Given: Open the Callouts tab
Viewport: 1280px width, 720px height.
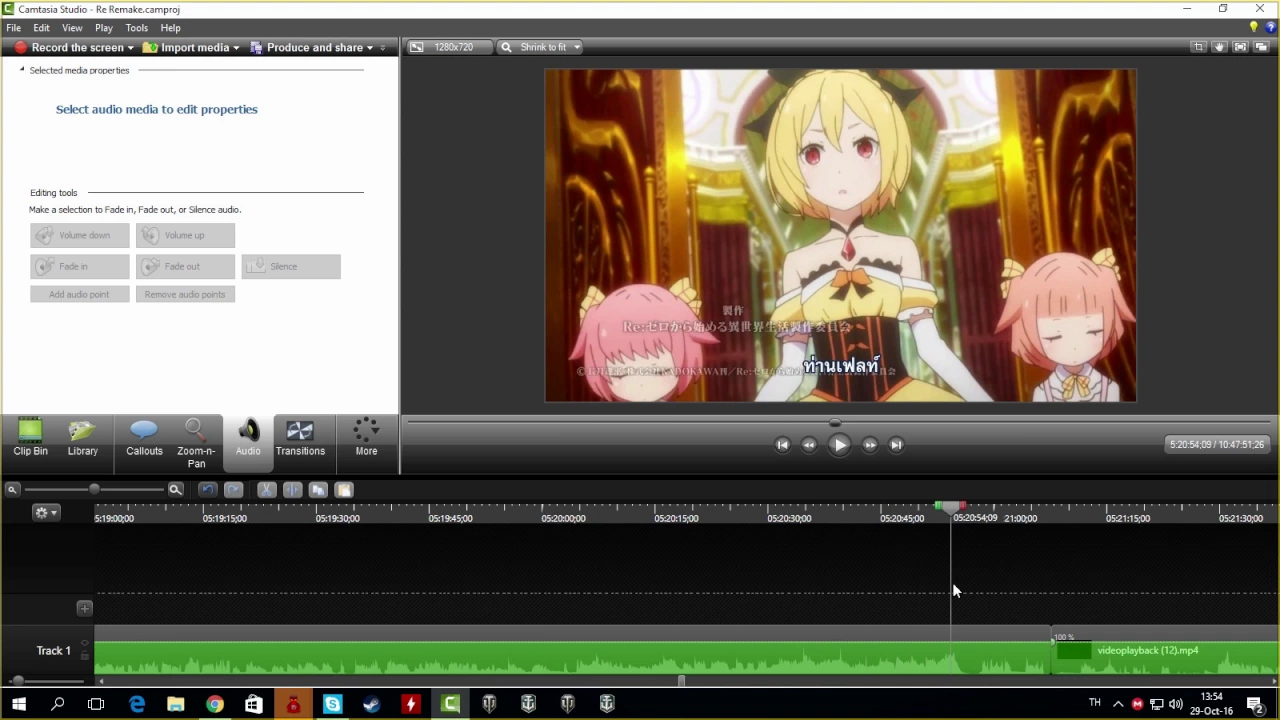Looking at the screenshot, I should tap(144, 438).
